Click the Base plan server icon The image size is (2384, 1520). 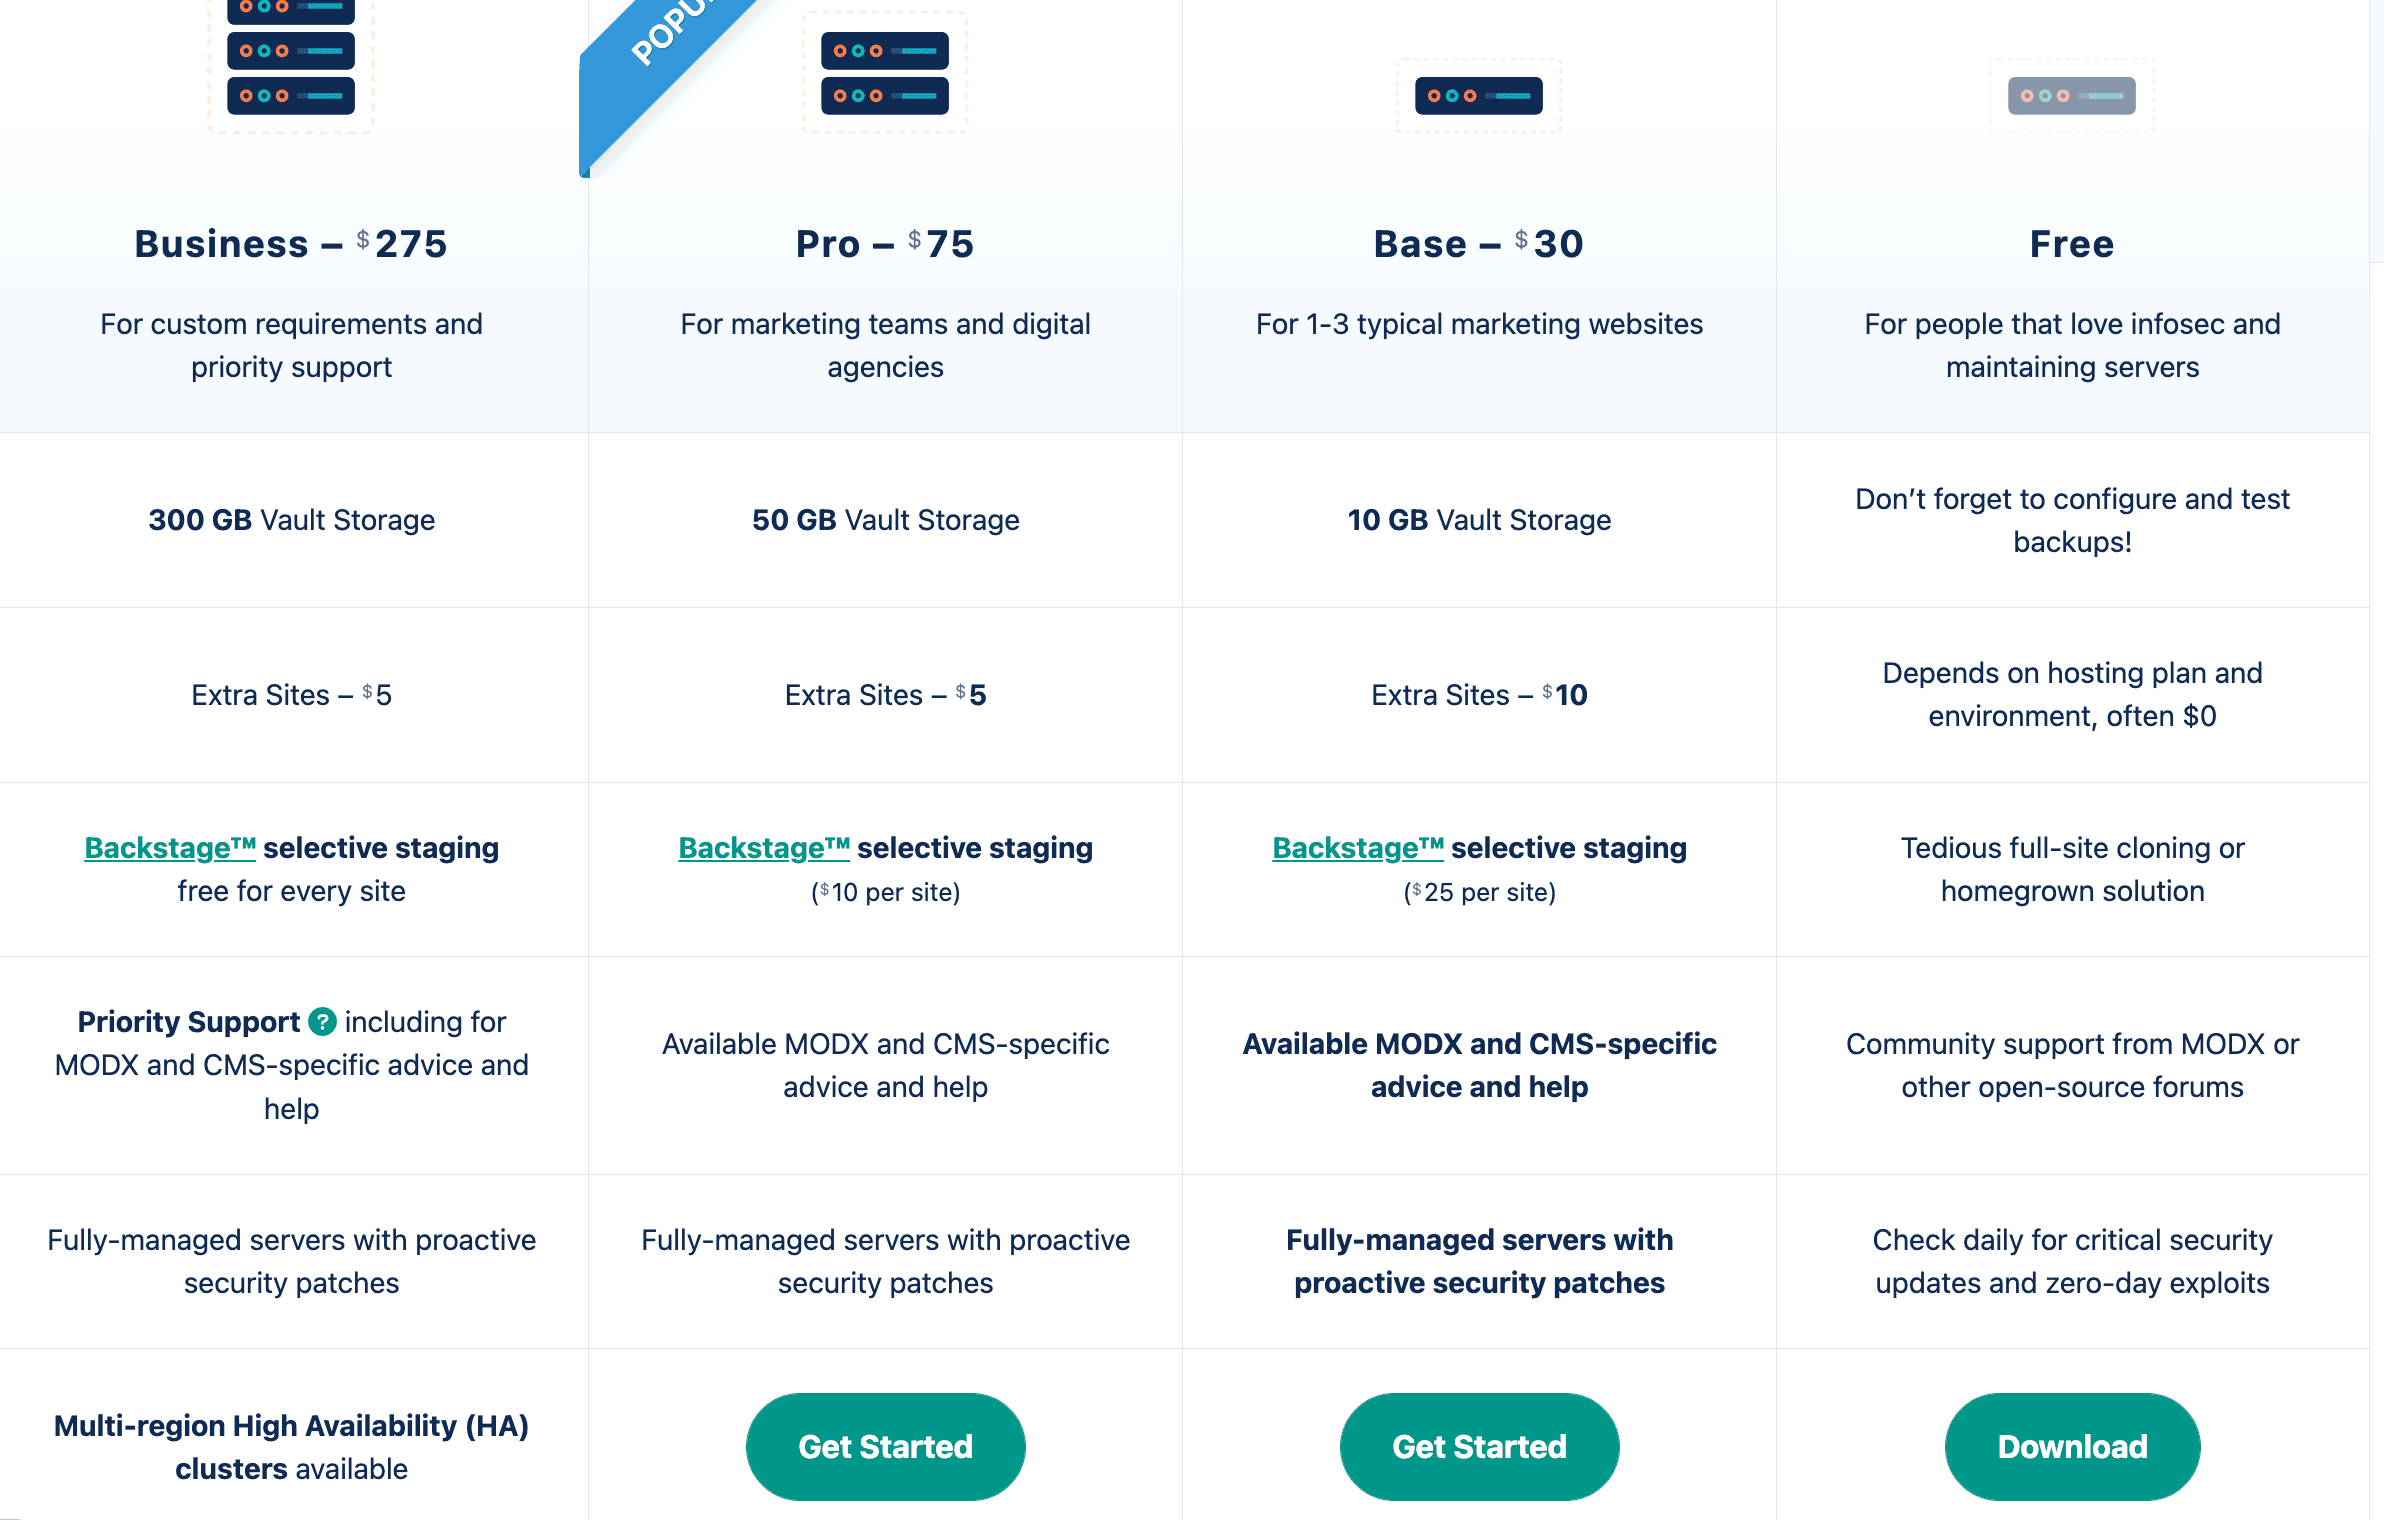coord(1480,96)
